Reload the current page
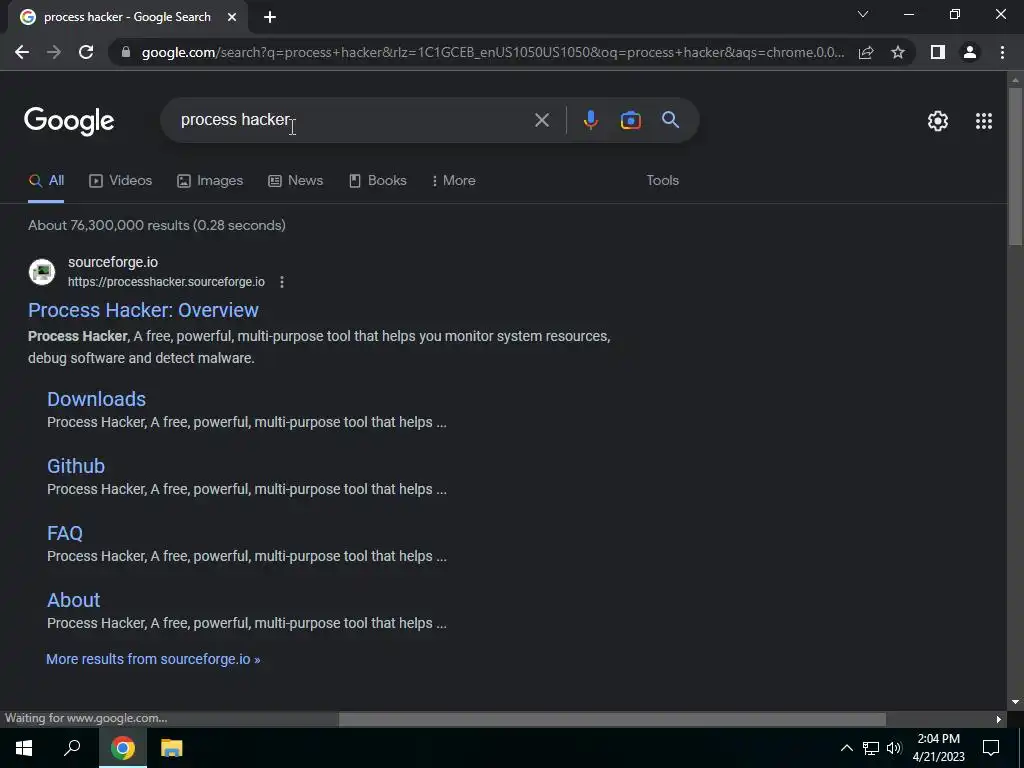This screenshot has height=768, width=1024. coord(86,52)
